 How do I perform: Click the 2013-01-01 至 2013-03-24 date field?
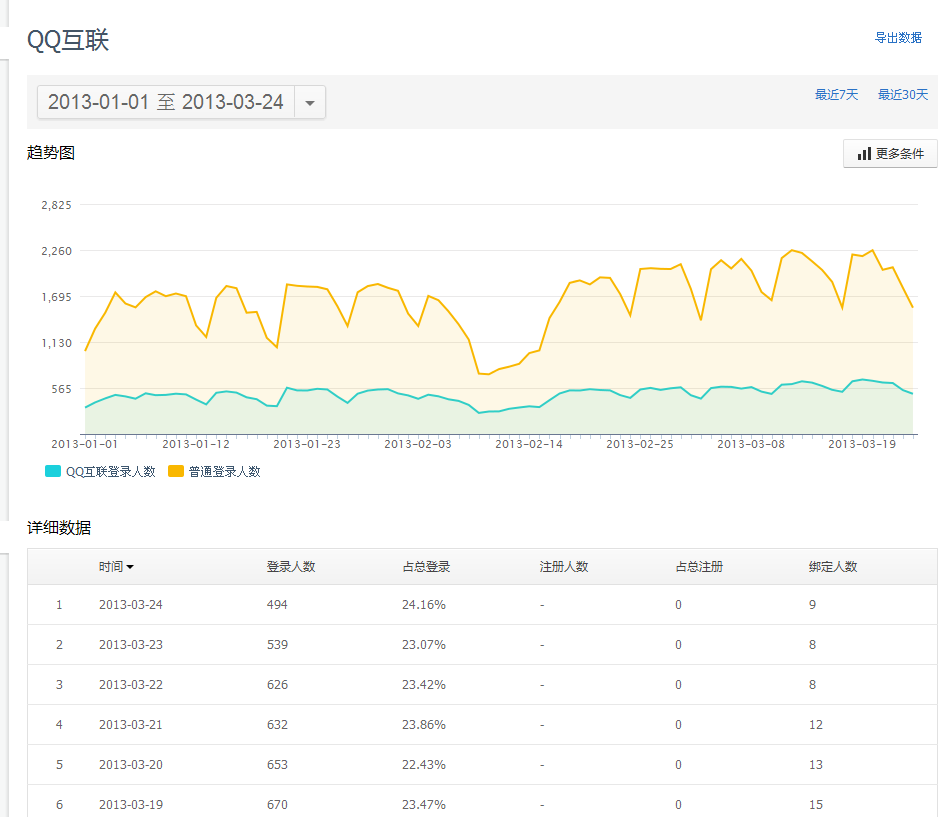click(166, 103)
